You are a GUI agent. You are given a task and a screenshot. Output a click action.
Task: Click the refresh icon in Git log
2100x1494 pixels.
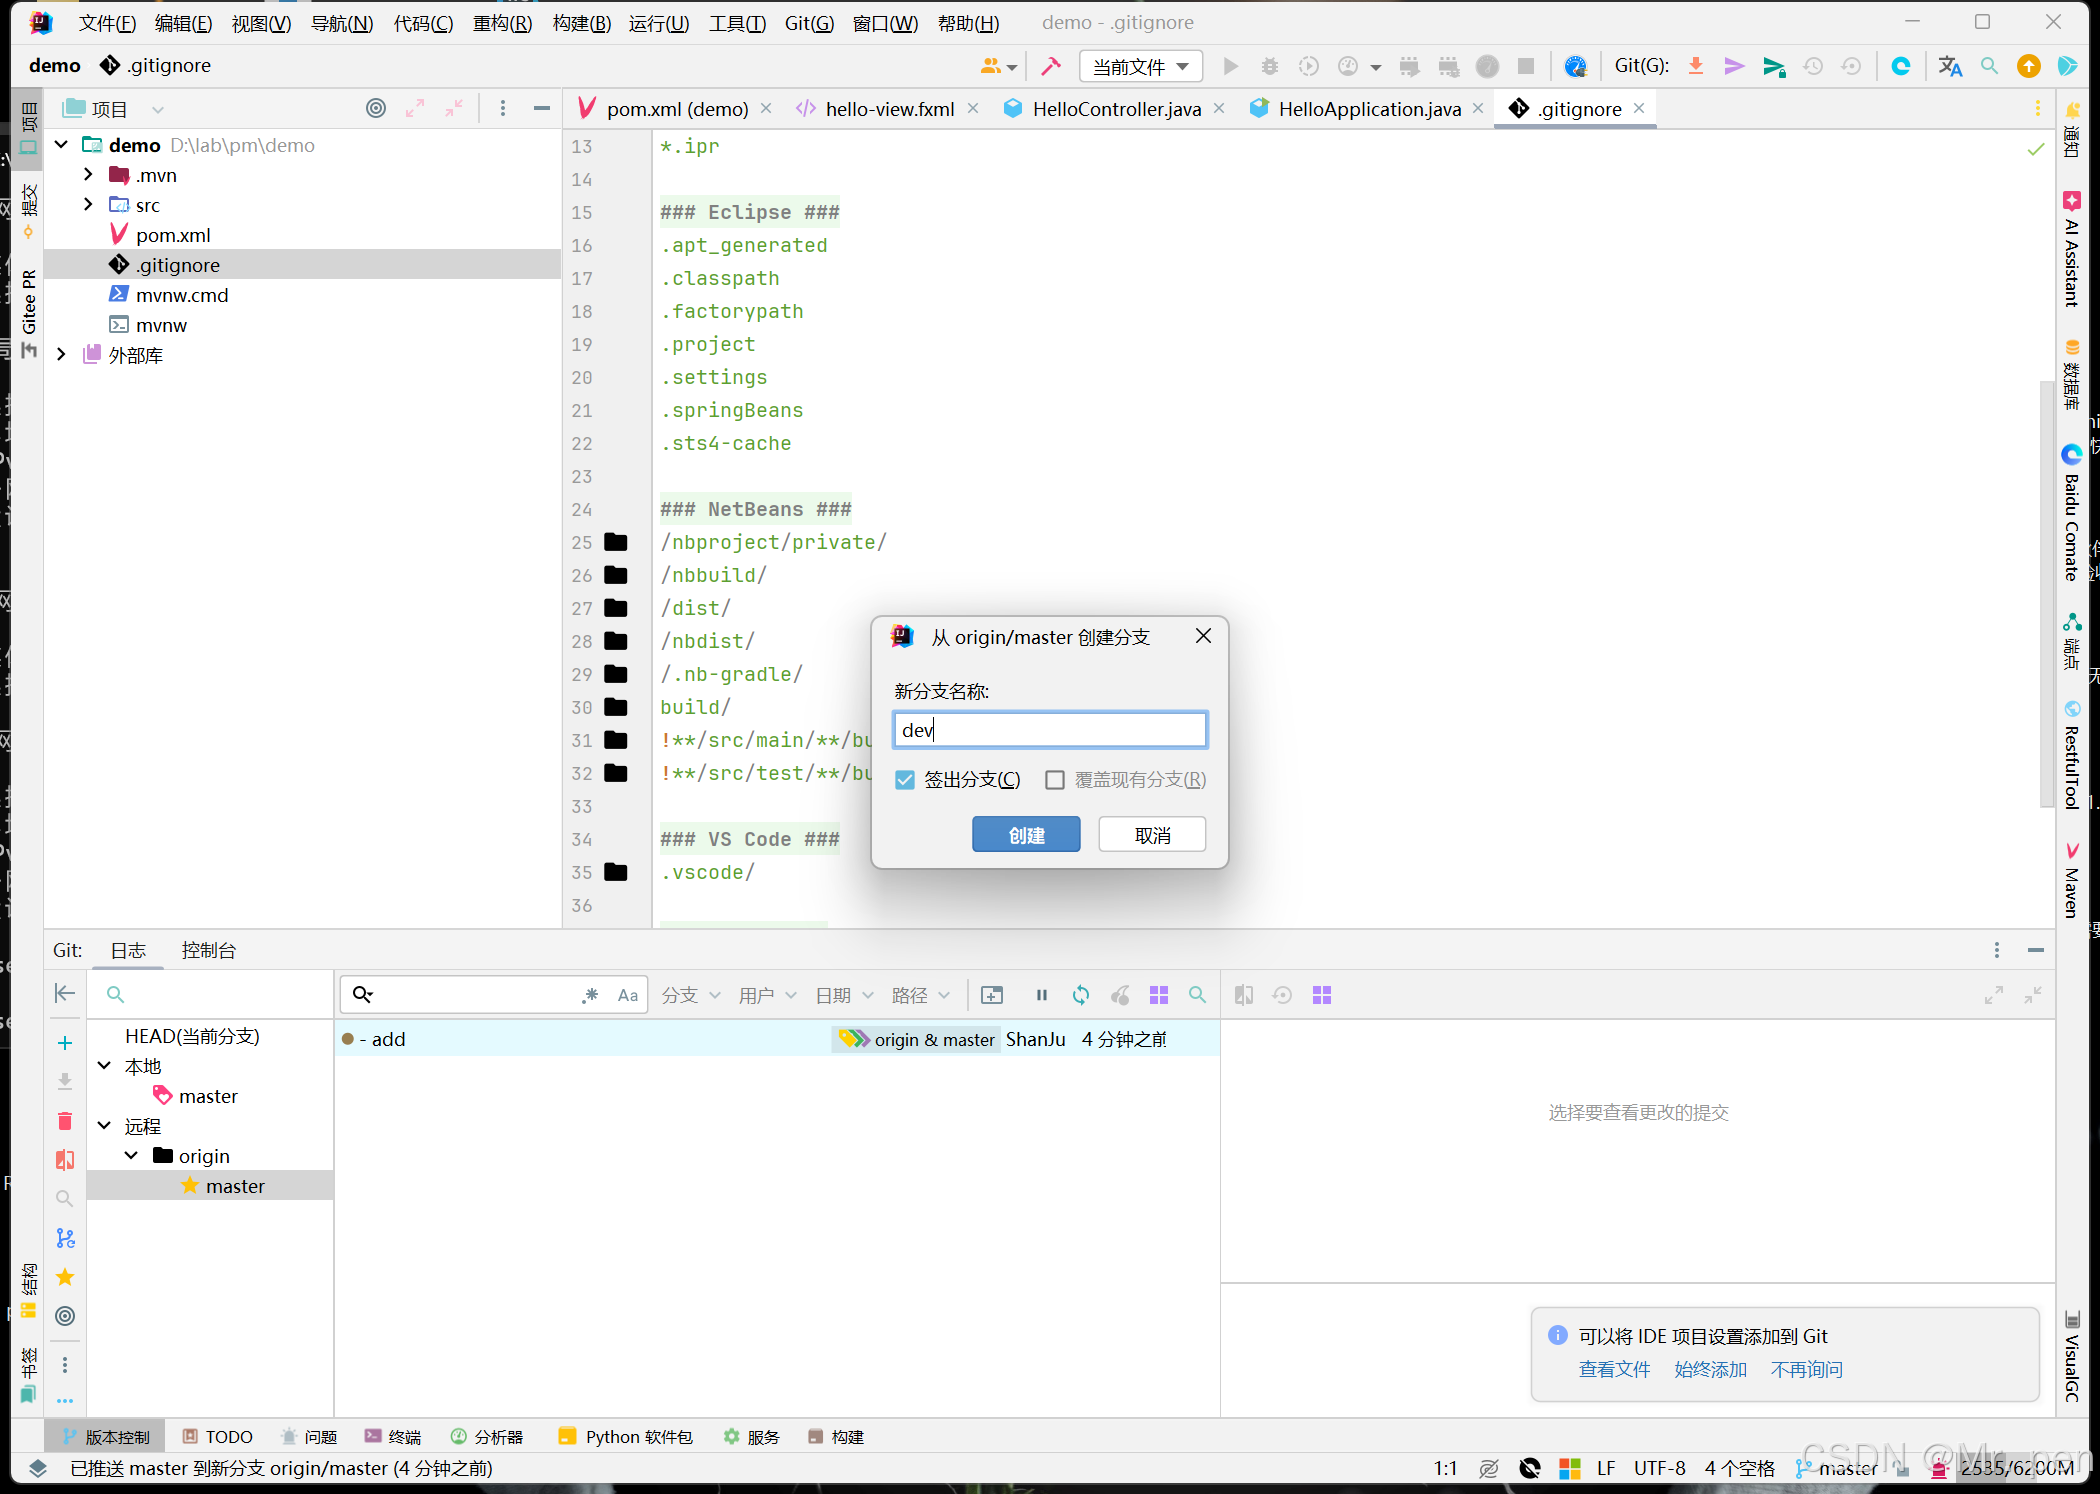(x=1080, y=995)
